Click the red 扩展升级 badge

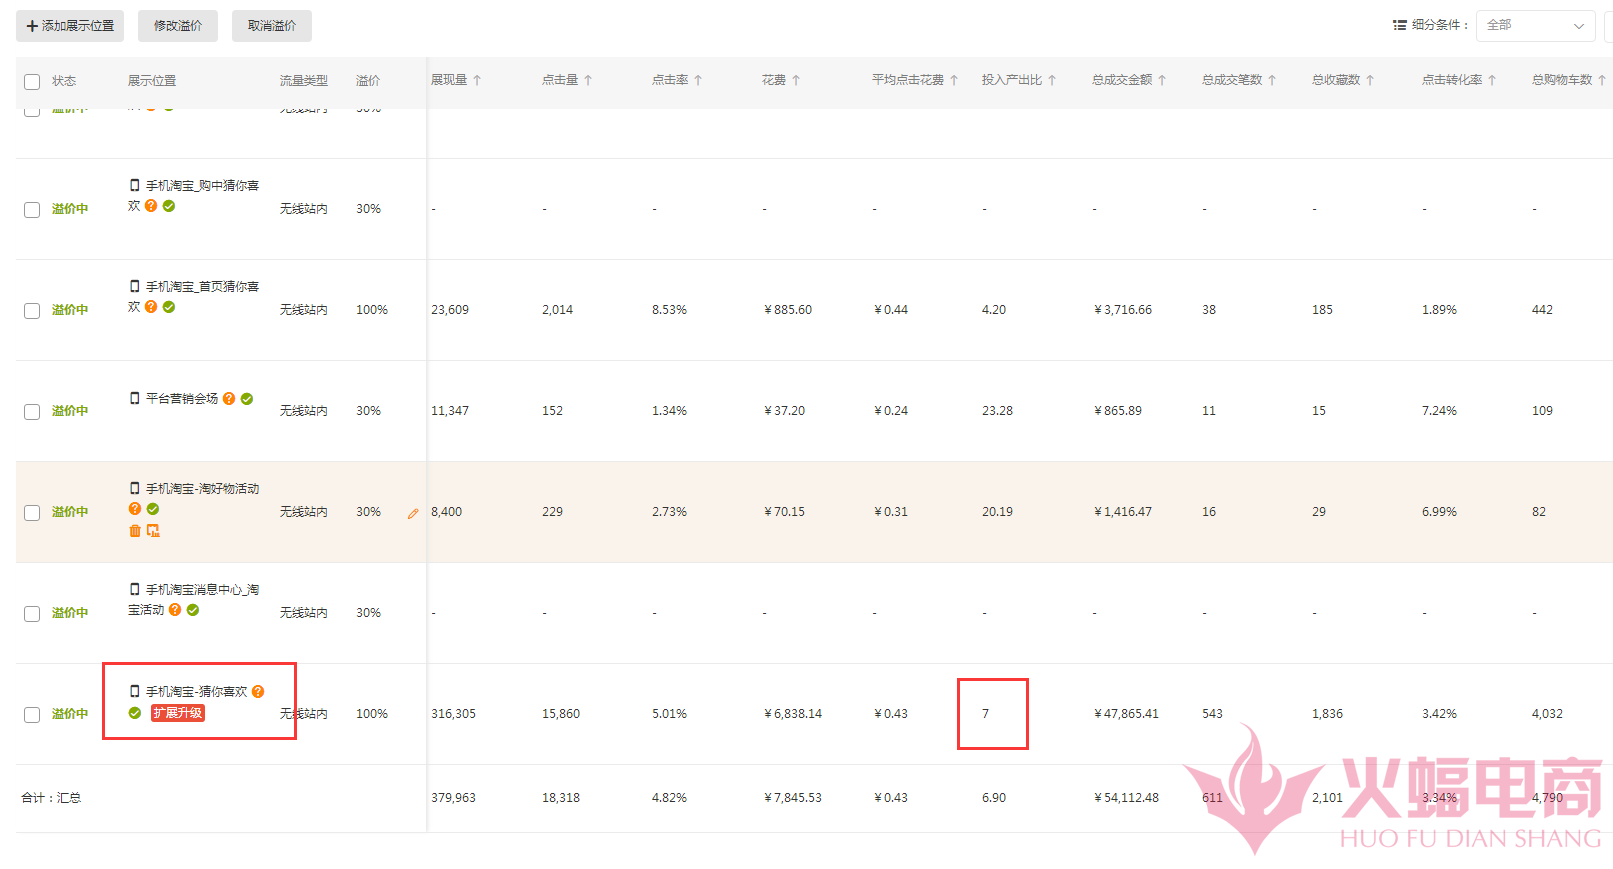178,713
